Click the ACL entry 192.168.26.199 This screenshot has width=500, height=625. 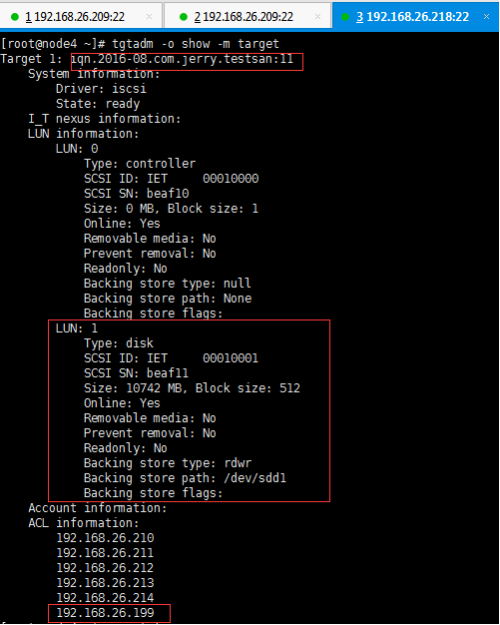(x=105, y=613)
